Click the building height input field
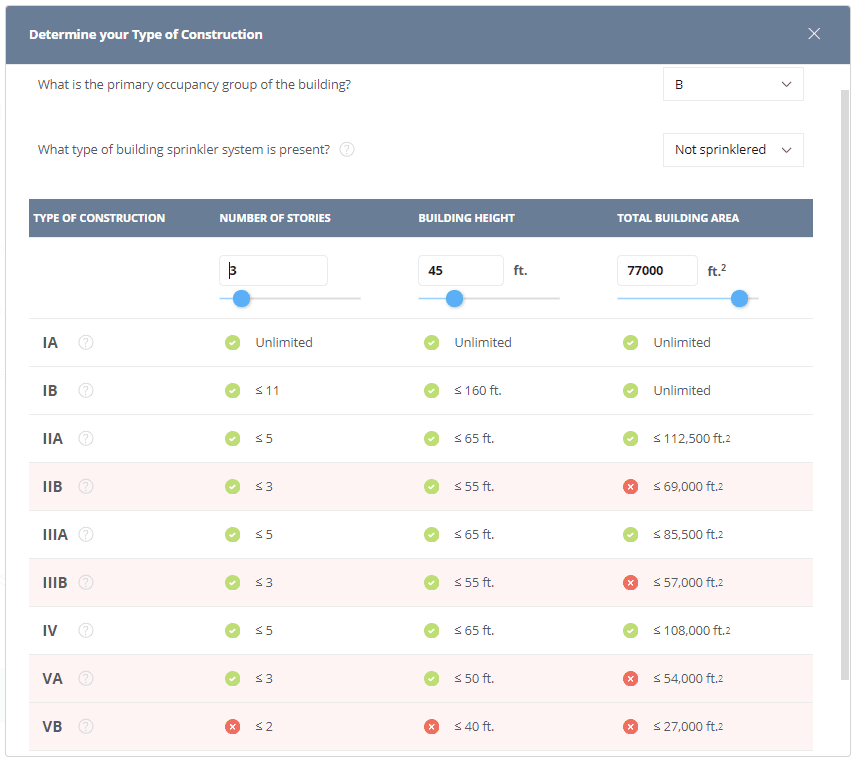This screenshot has height=766, width=856. (x=460, y=271)
